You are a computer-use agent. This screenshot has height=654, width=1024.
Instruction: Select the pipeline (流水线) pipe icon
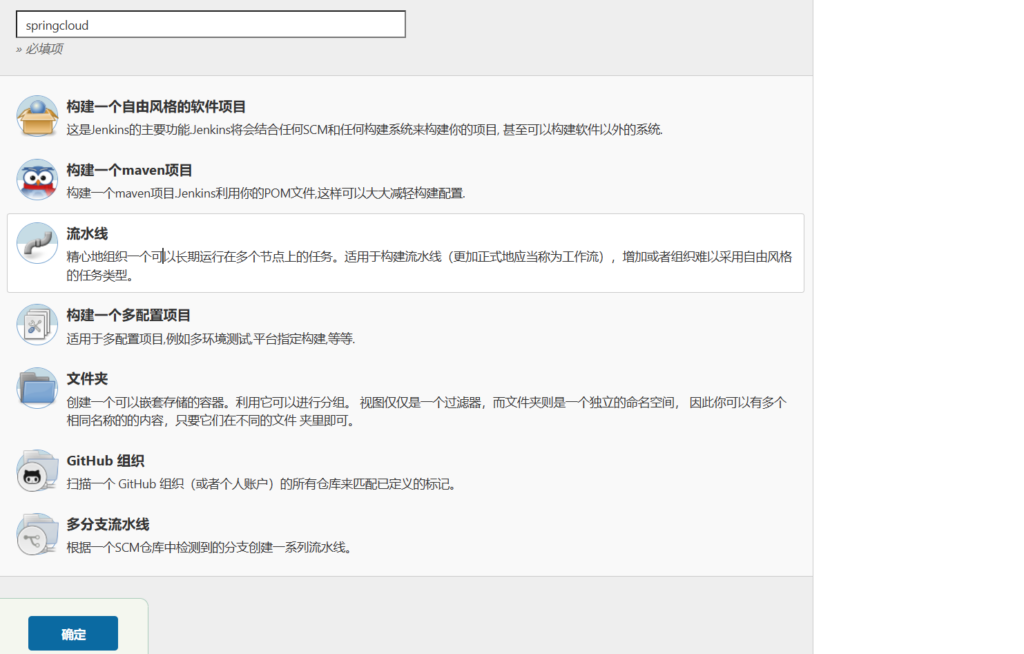point(37,243)
